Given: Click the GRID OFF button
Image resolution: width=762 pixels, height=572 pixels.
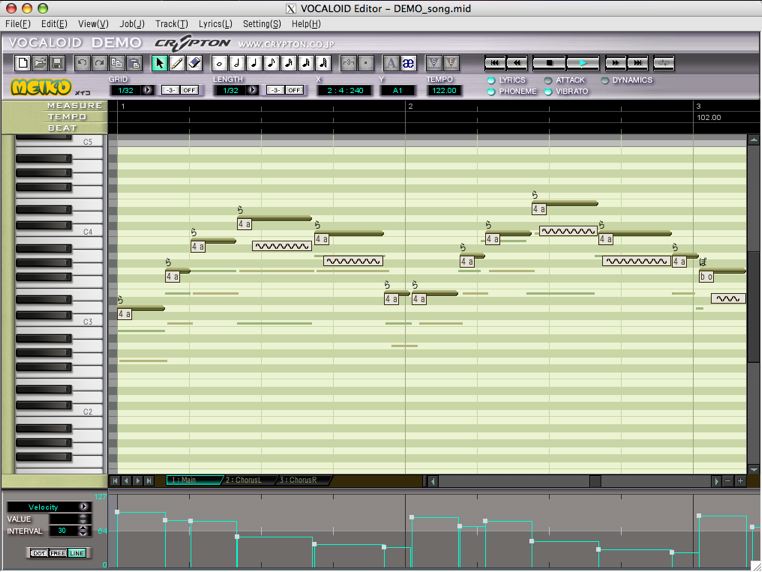Looking at the screenshot, I should pos(190,90).
